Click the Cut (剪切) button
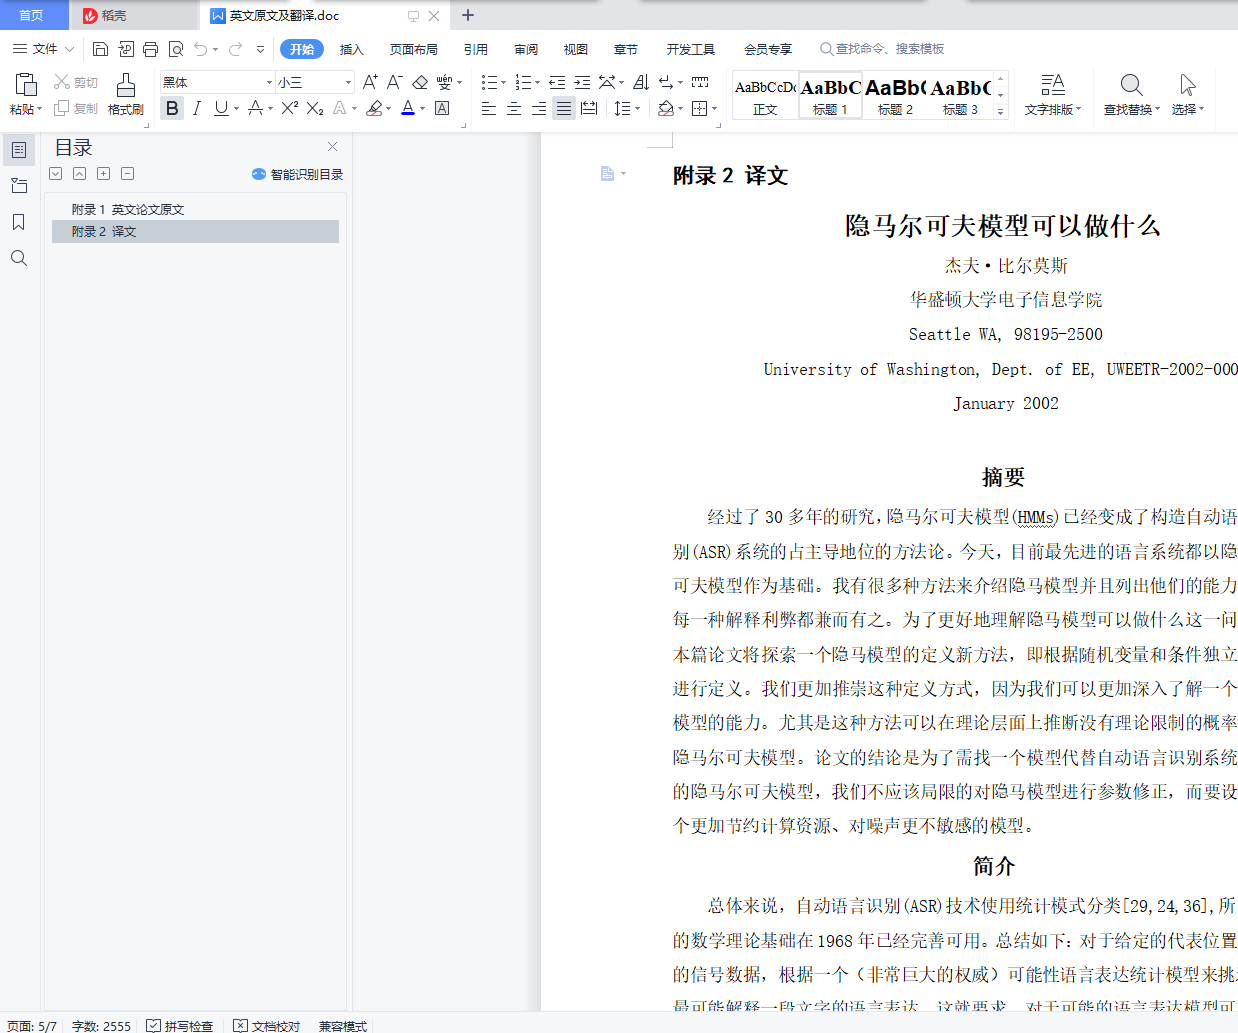Screen dimensions: 1238x1033 point(76,82)
